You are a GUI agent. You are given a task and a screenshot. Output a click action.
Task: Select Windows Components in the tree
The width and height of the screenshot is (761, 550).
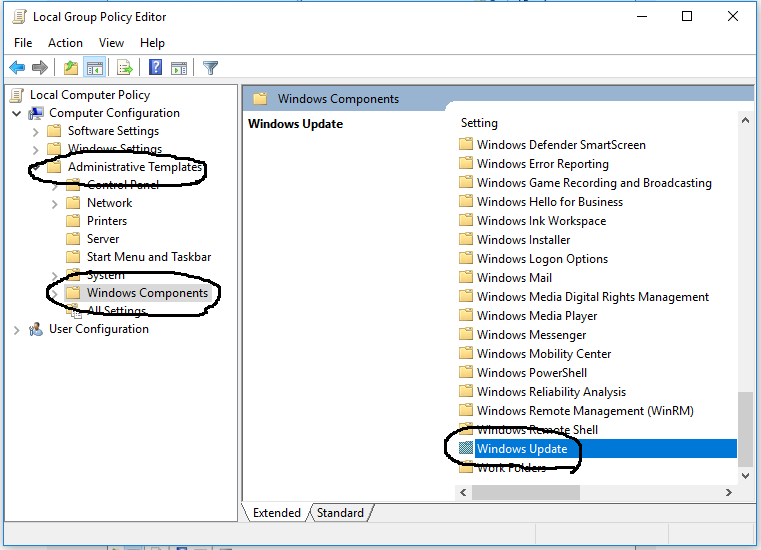[147, 293]
